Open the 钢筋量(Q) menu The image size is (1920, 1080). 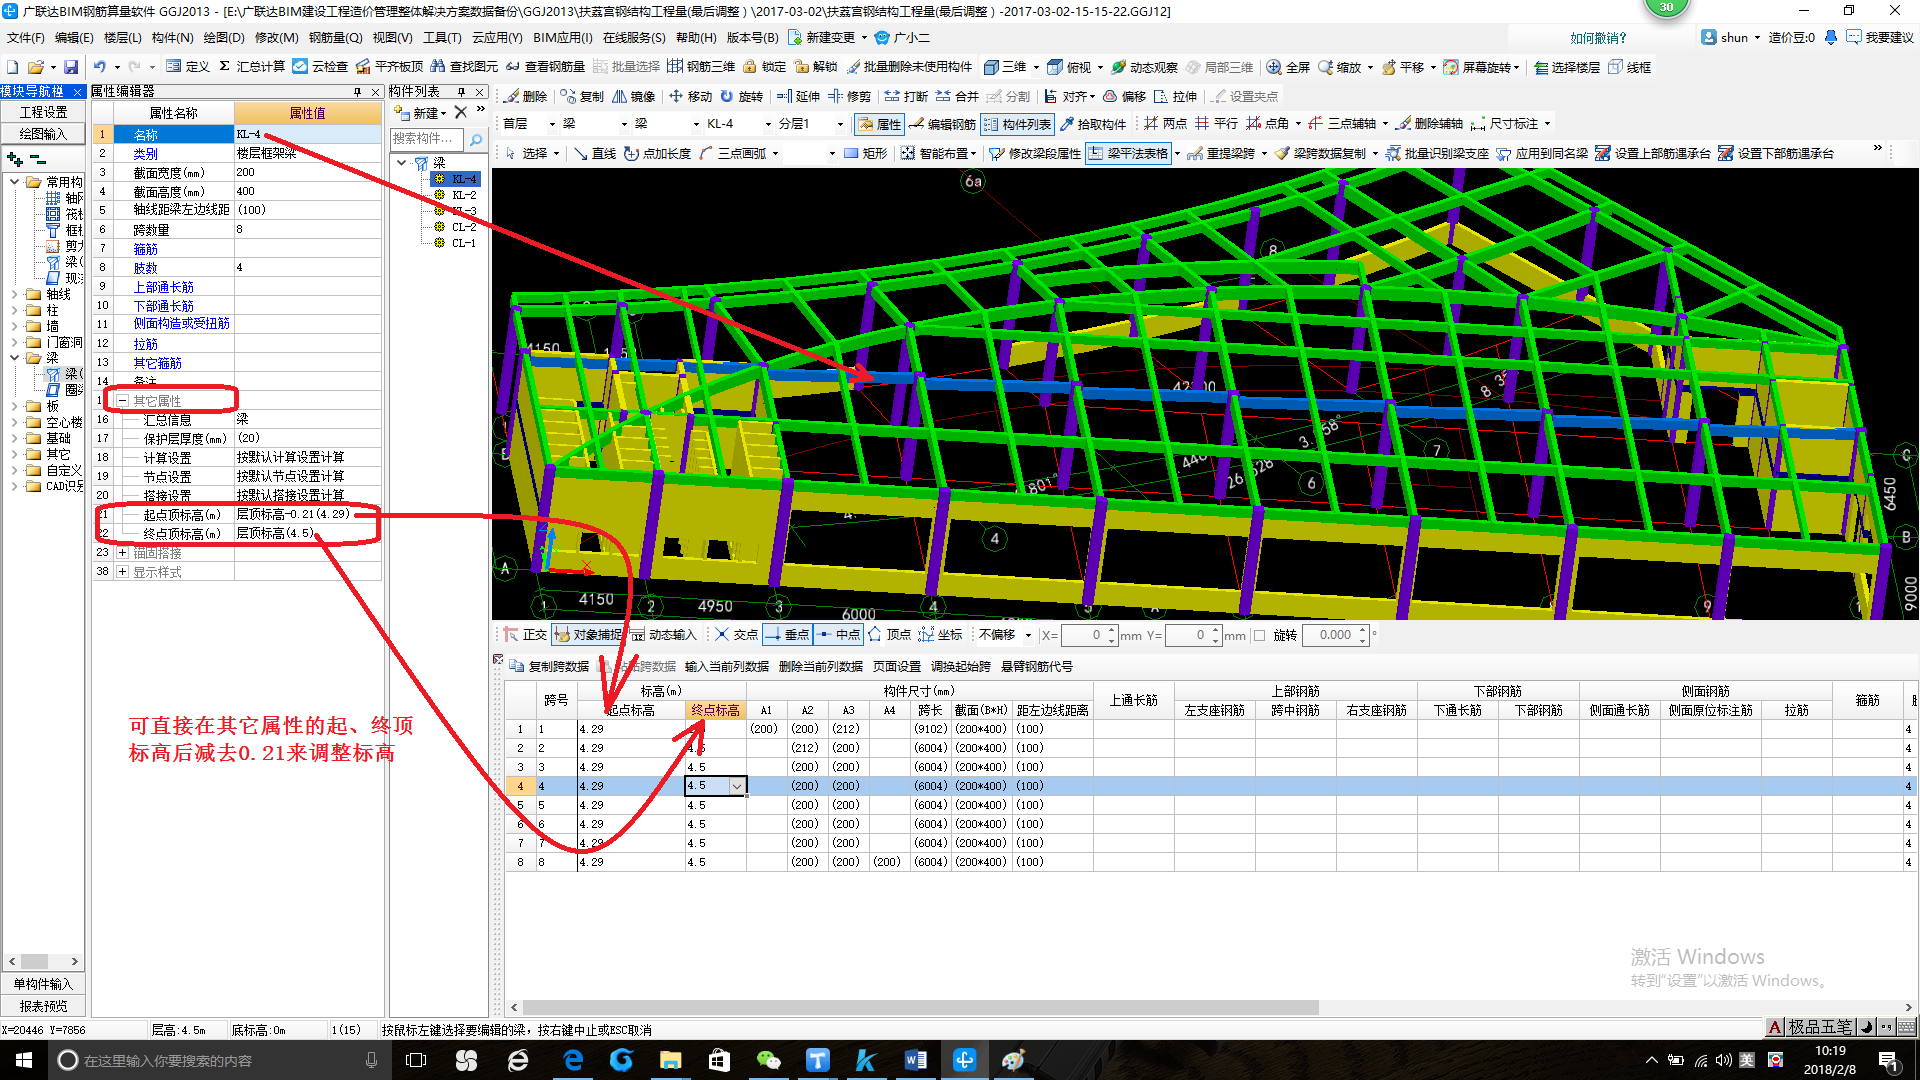click(335, 38)
